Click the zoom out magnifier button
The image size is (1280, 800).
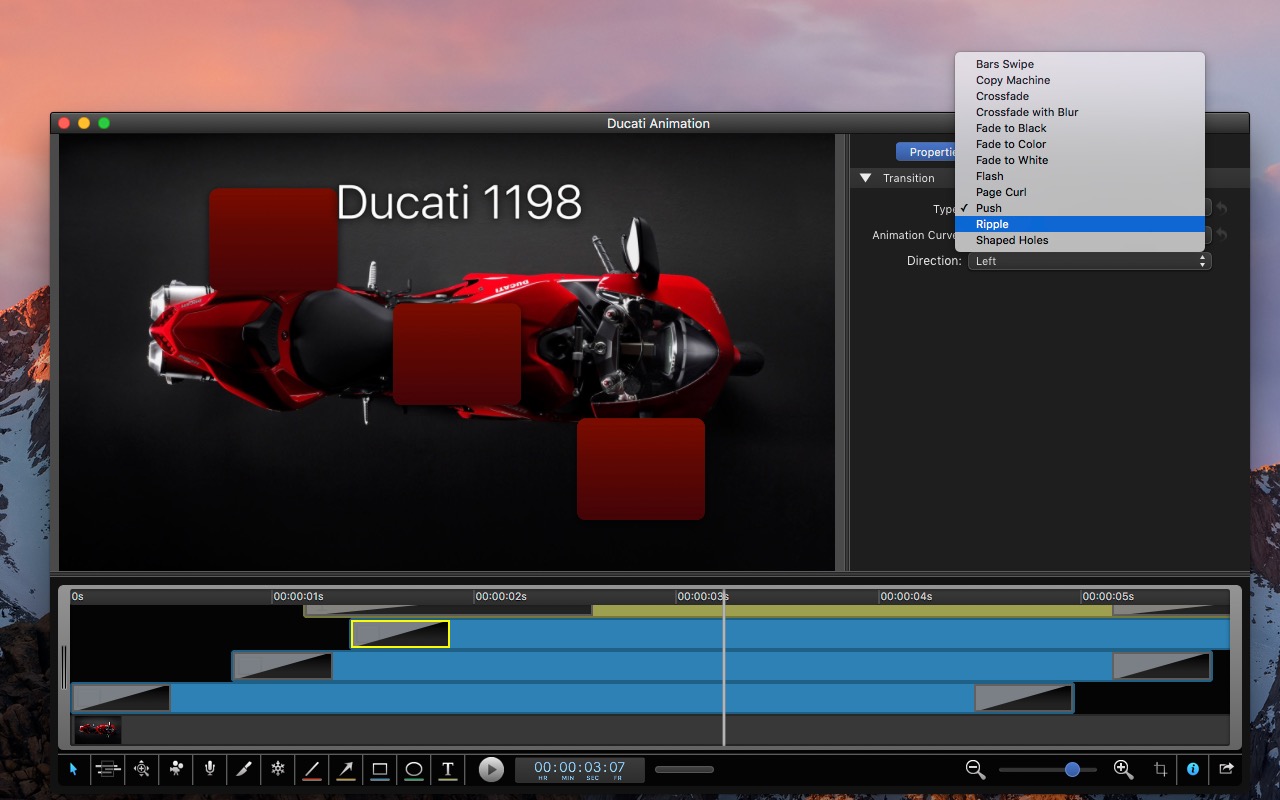tap(975, 769)
